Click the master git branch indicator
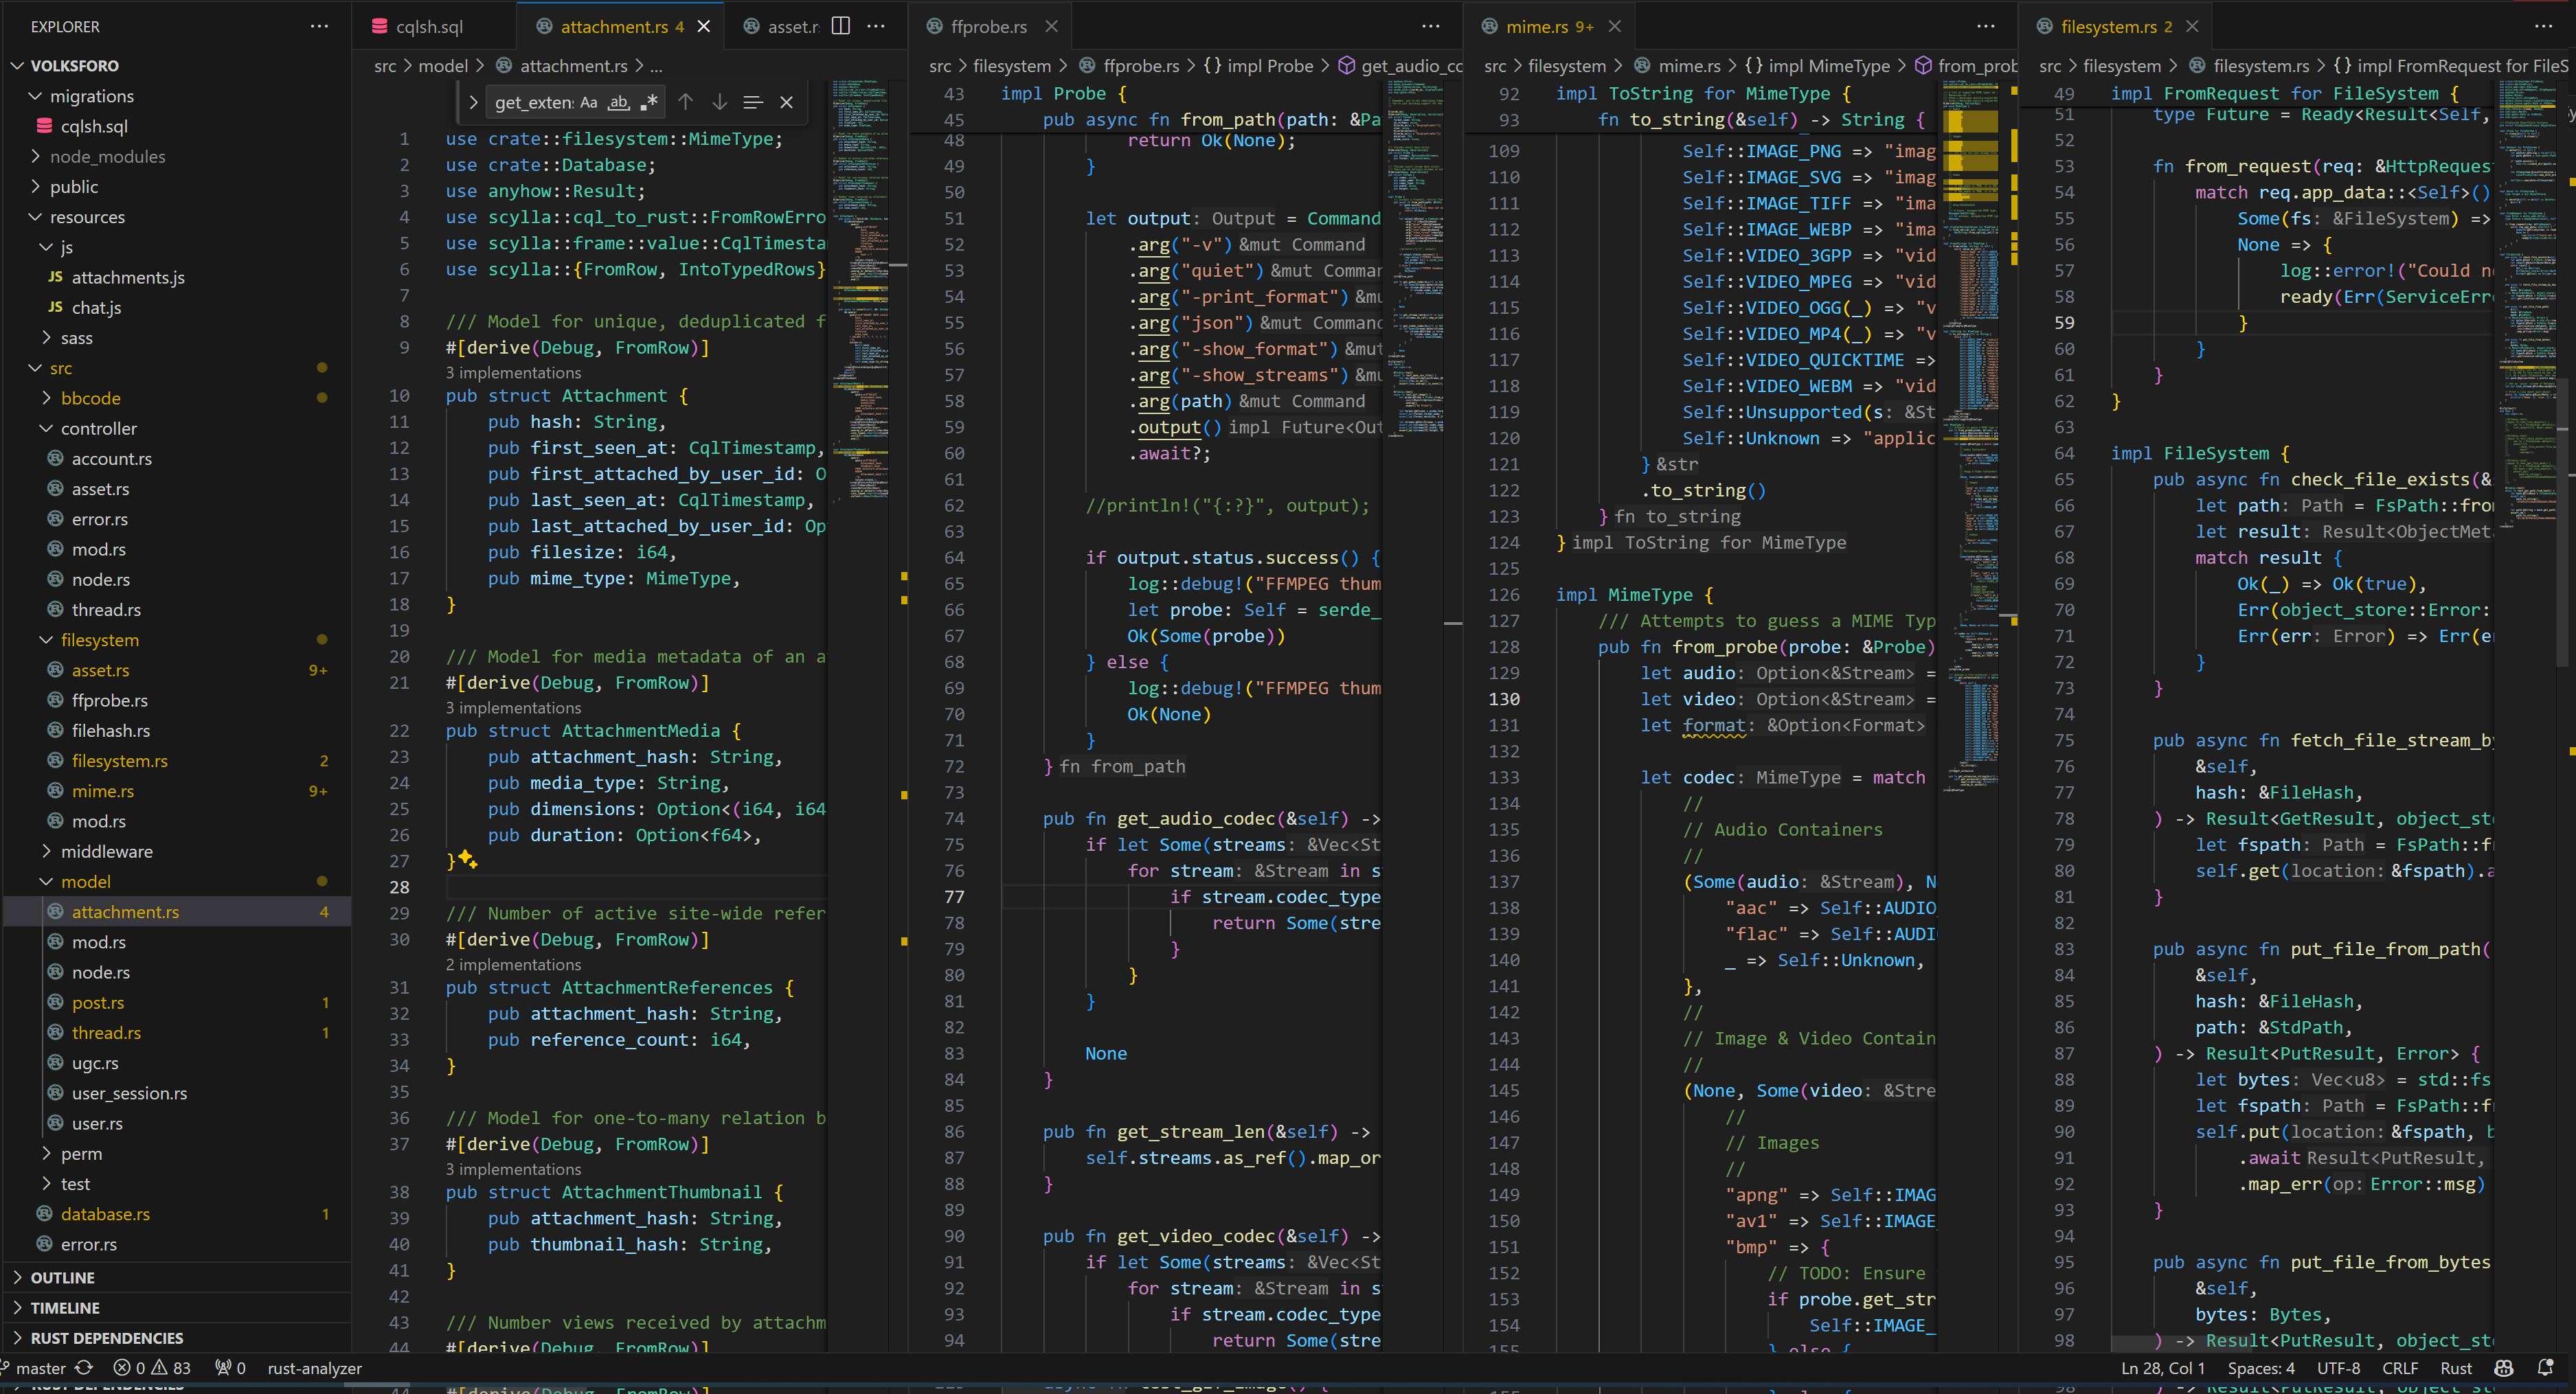Screen dimensions: 2576x1394 point(33,1368)
